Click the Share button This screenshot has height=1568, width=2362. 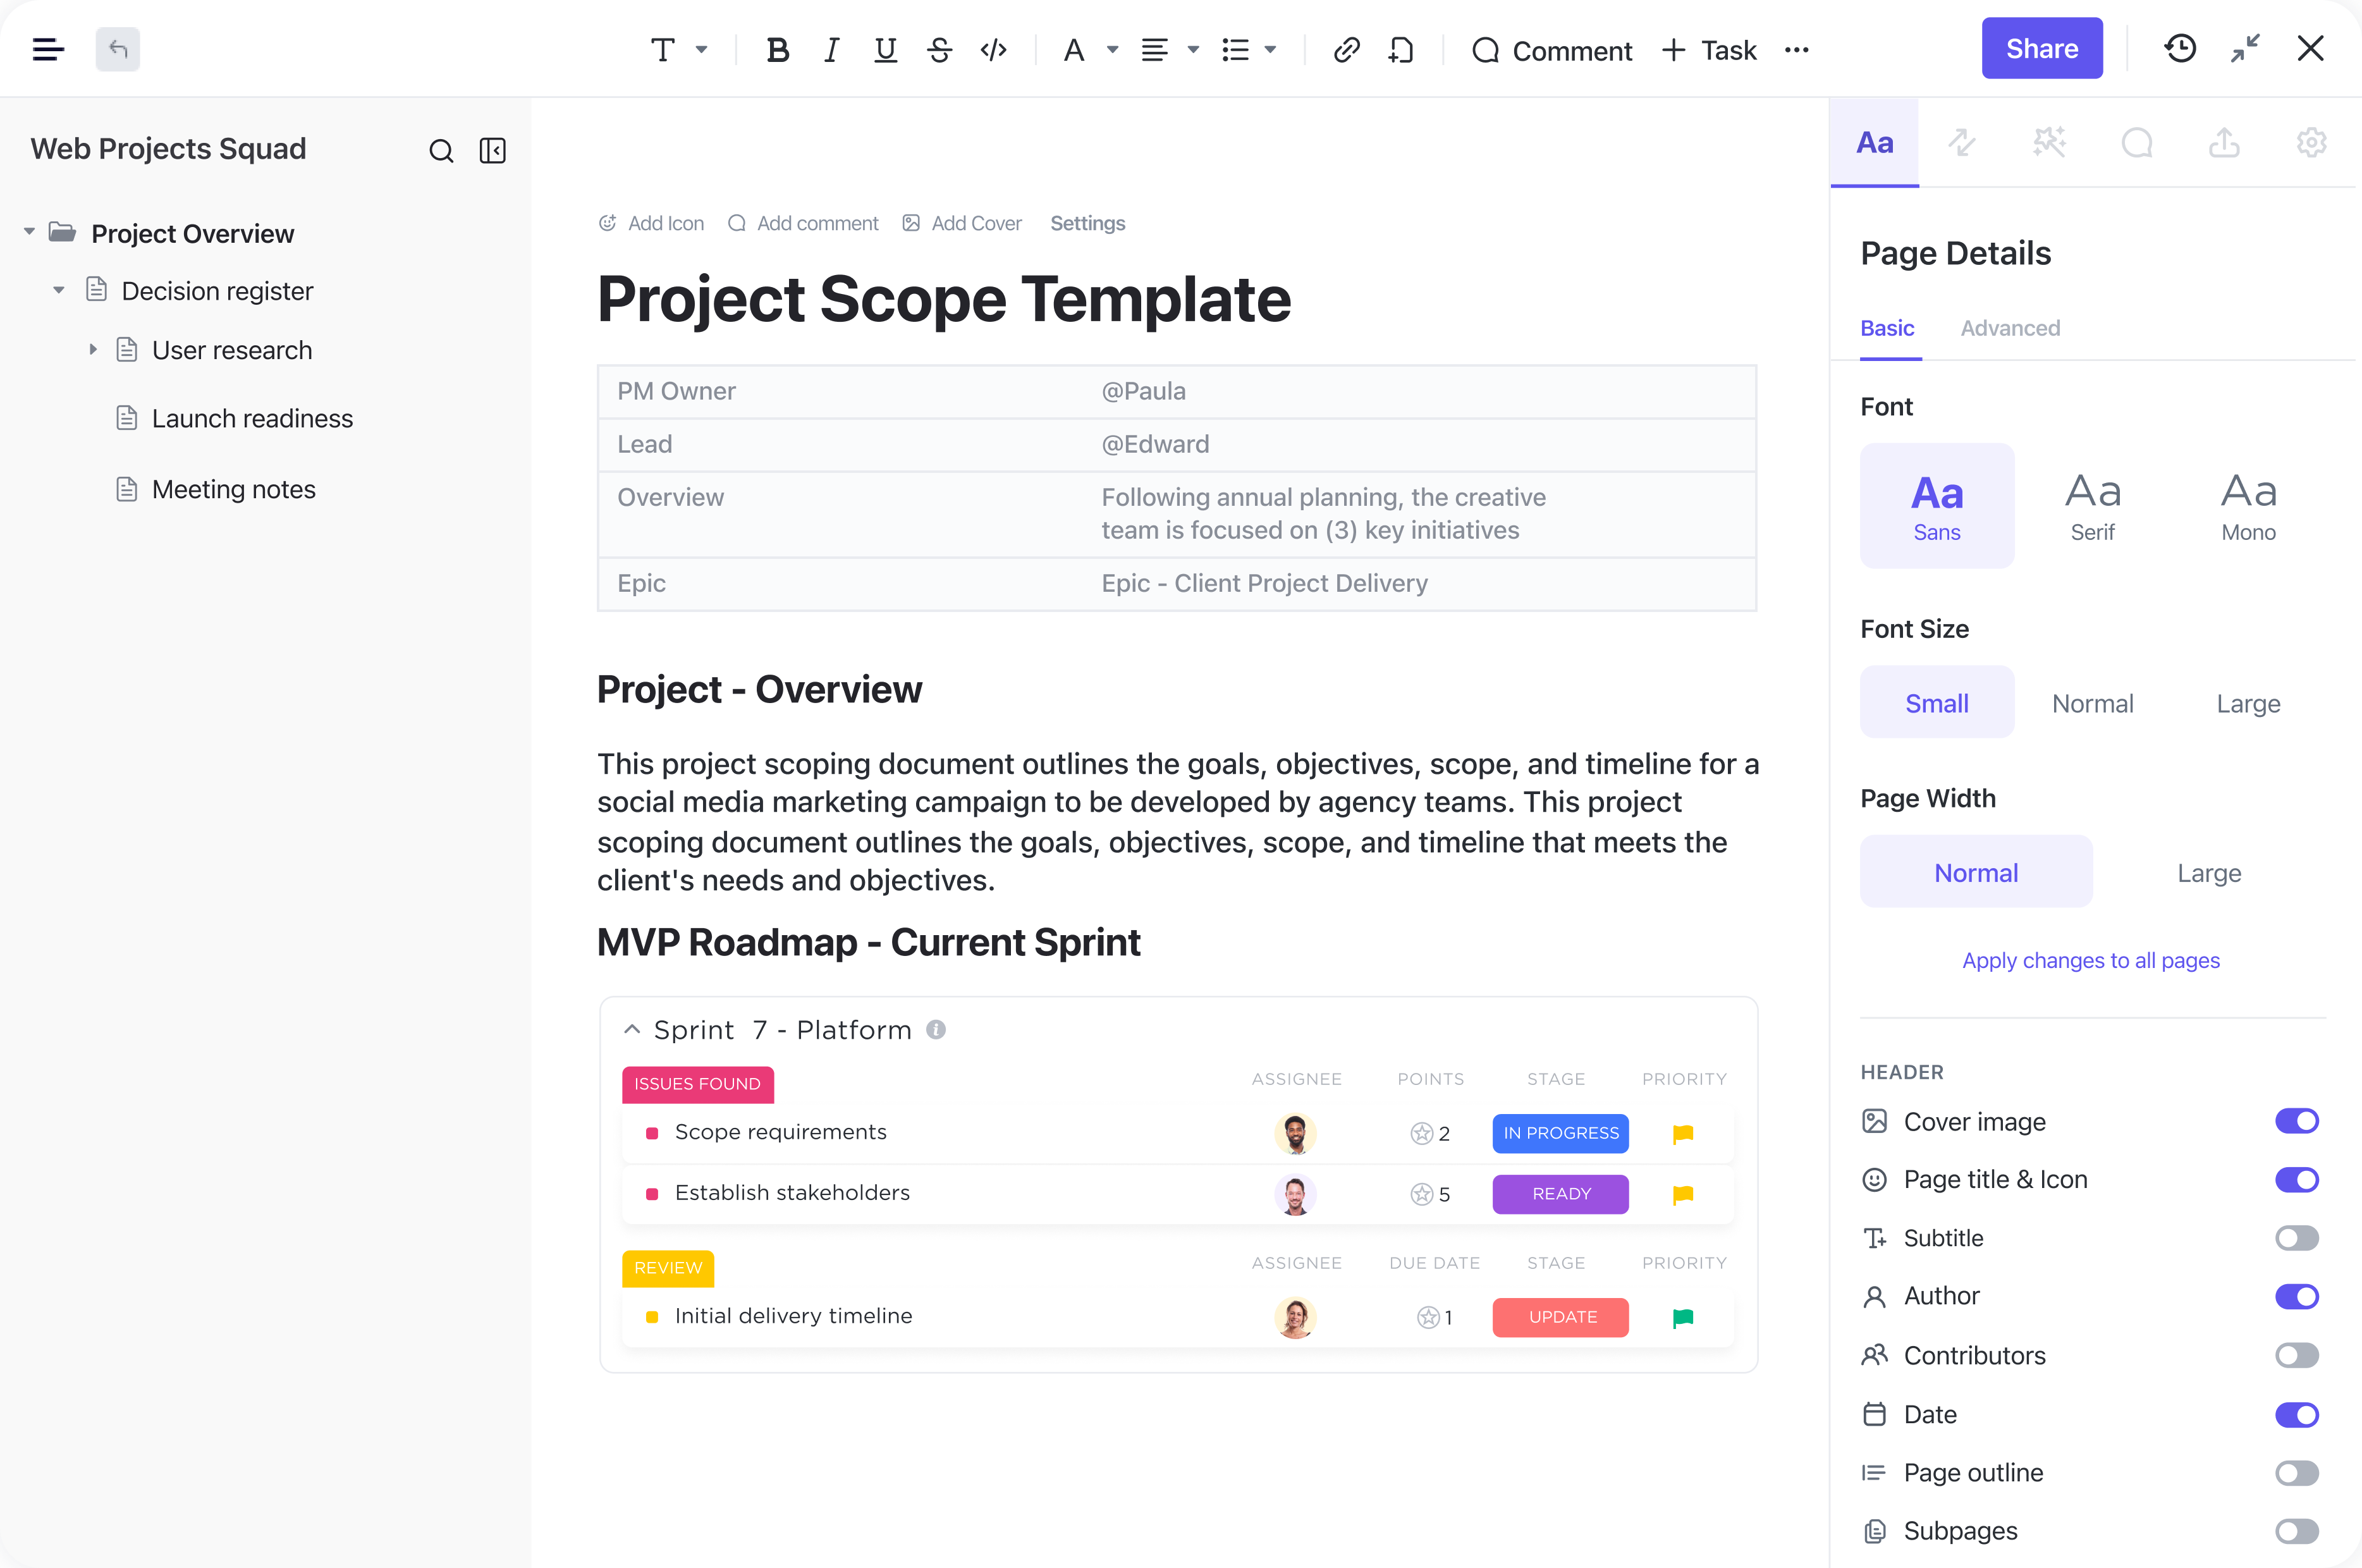[2041, 48]
